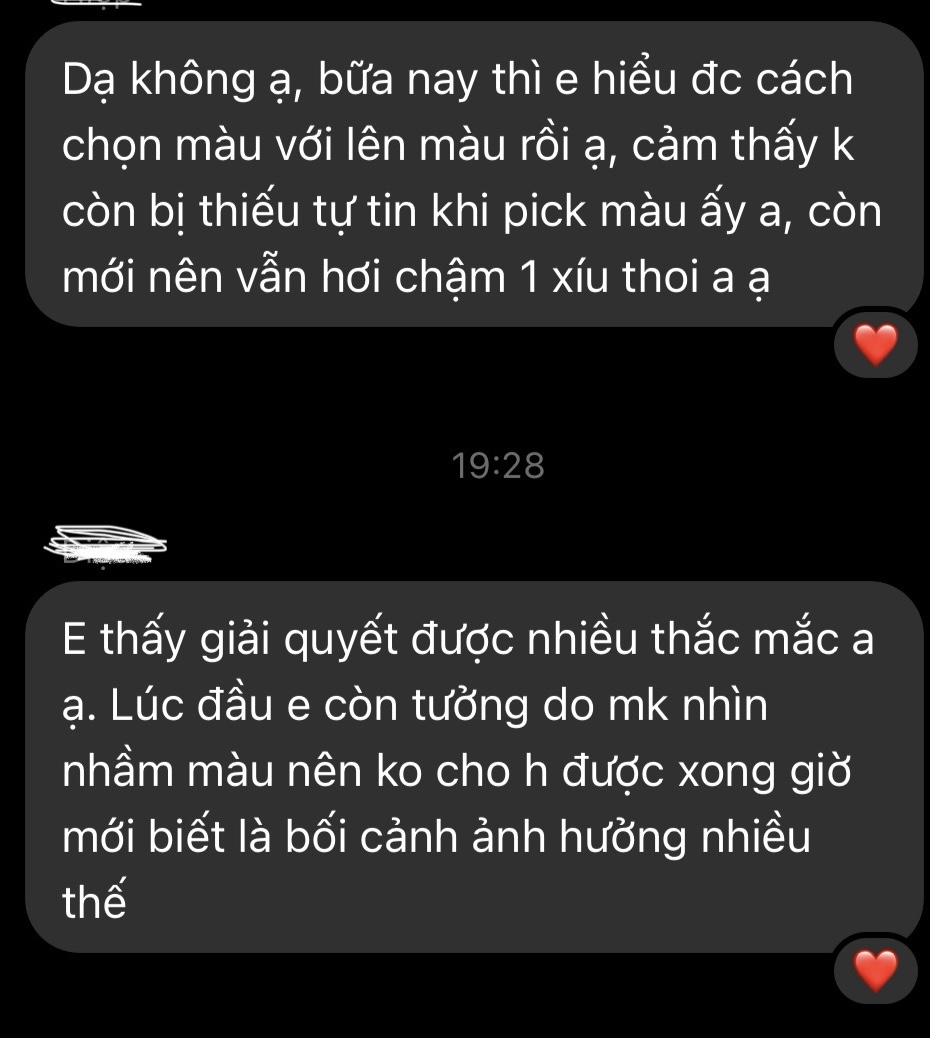The image size is (930, 1038).
Task: Click the word "pick" in the first message
Action: click(x=544, y=212)
